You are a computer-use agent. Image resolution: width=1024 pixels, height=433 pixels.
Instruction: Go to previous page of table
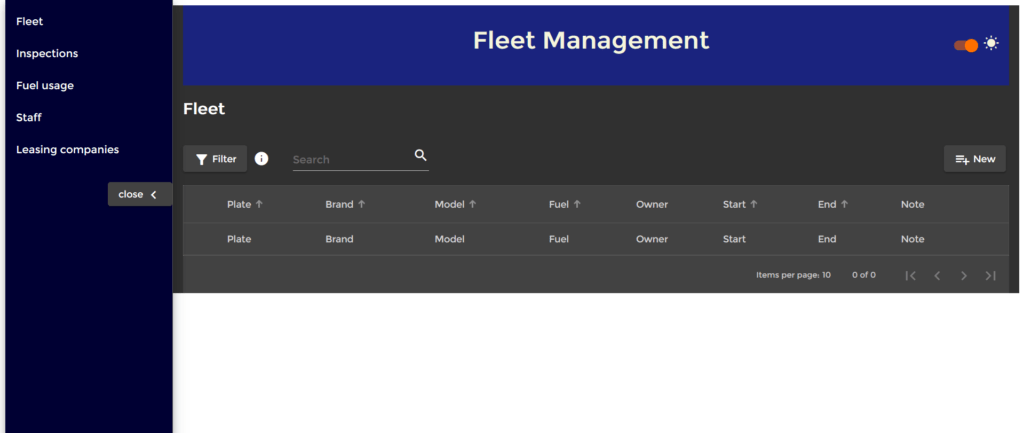click(x=937, y=275)
